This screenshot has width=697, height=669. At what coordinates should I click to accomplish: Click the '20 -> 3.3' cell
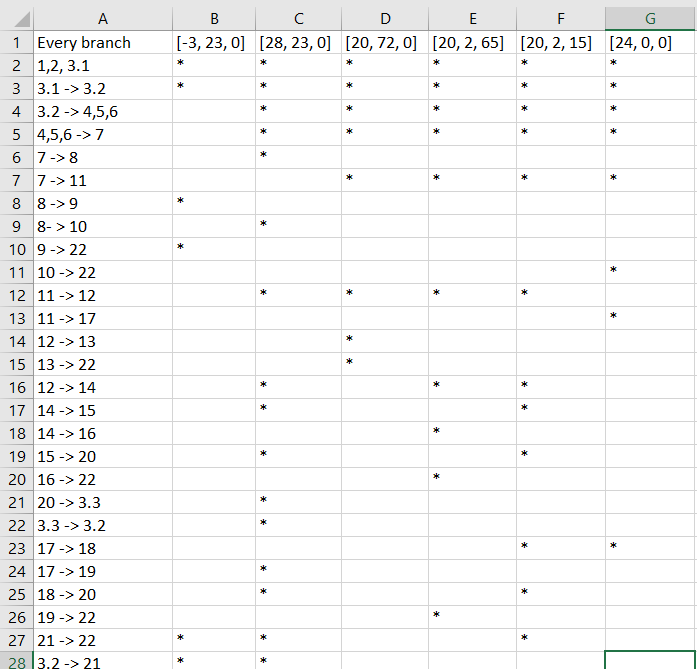point(103,503)
